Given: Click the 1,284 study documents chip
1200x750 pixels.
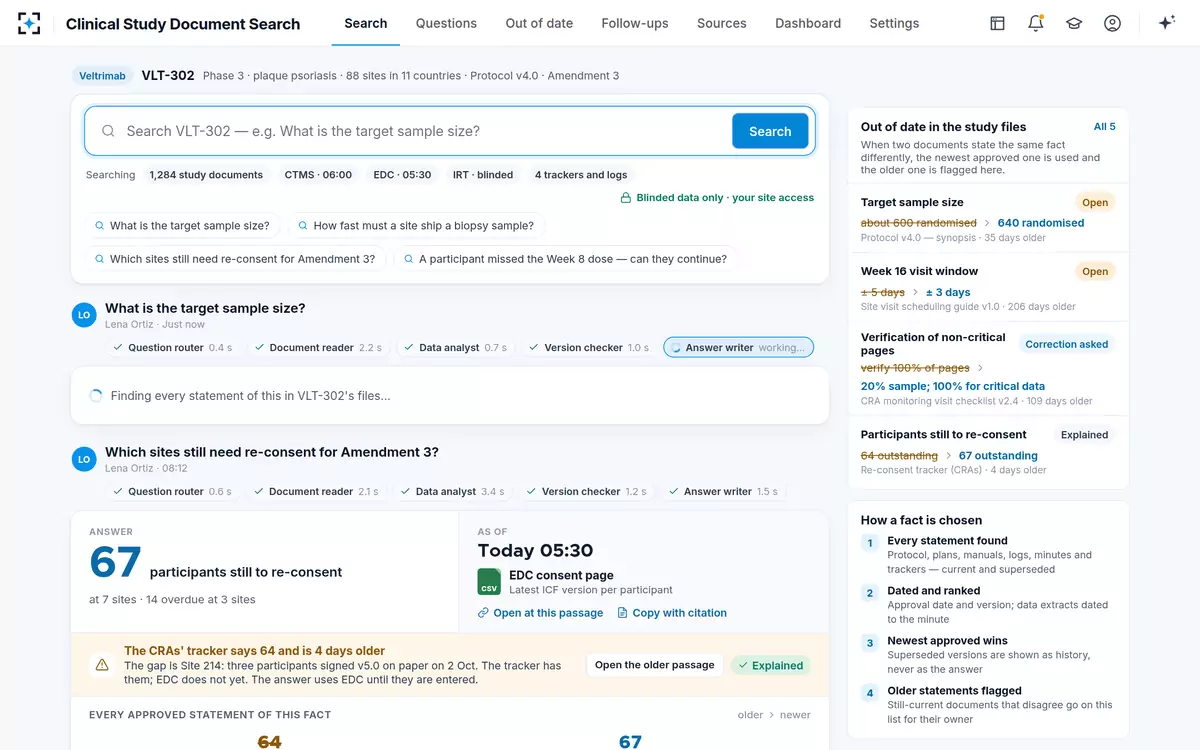Looking at the screenshot, I should pyautogui.click(x=206, y=175).
